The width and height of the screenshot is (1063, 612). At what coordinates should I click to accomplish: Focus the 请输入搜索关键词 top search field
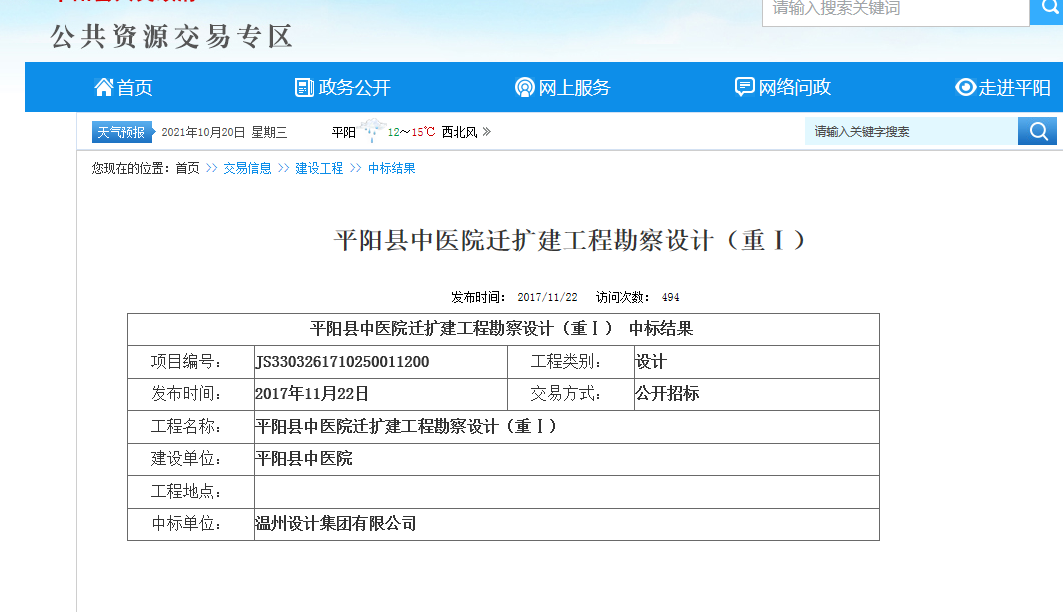pyautogui.click(x=895, y=10)
